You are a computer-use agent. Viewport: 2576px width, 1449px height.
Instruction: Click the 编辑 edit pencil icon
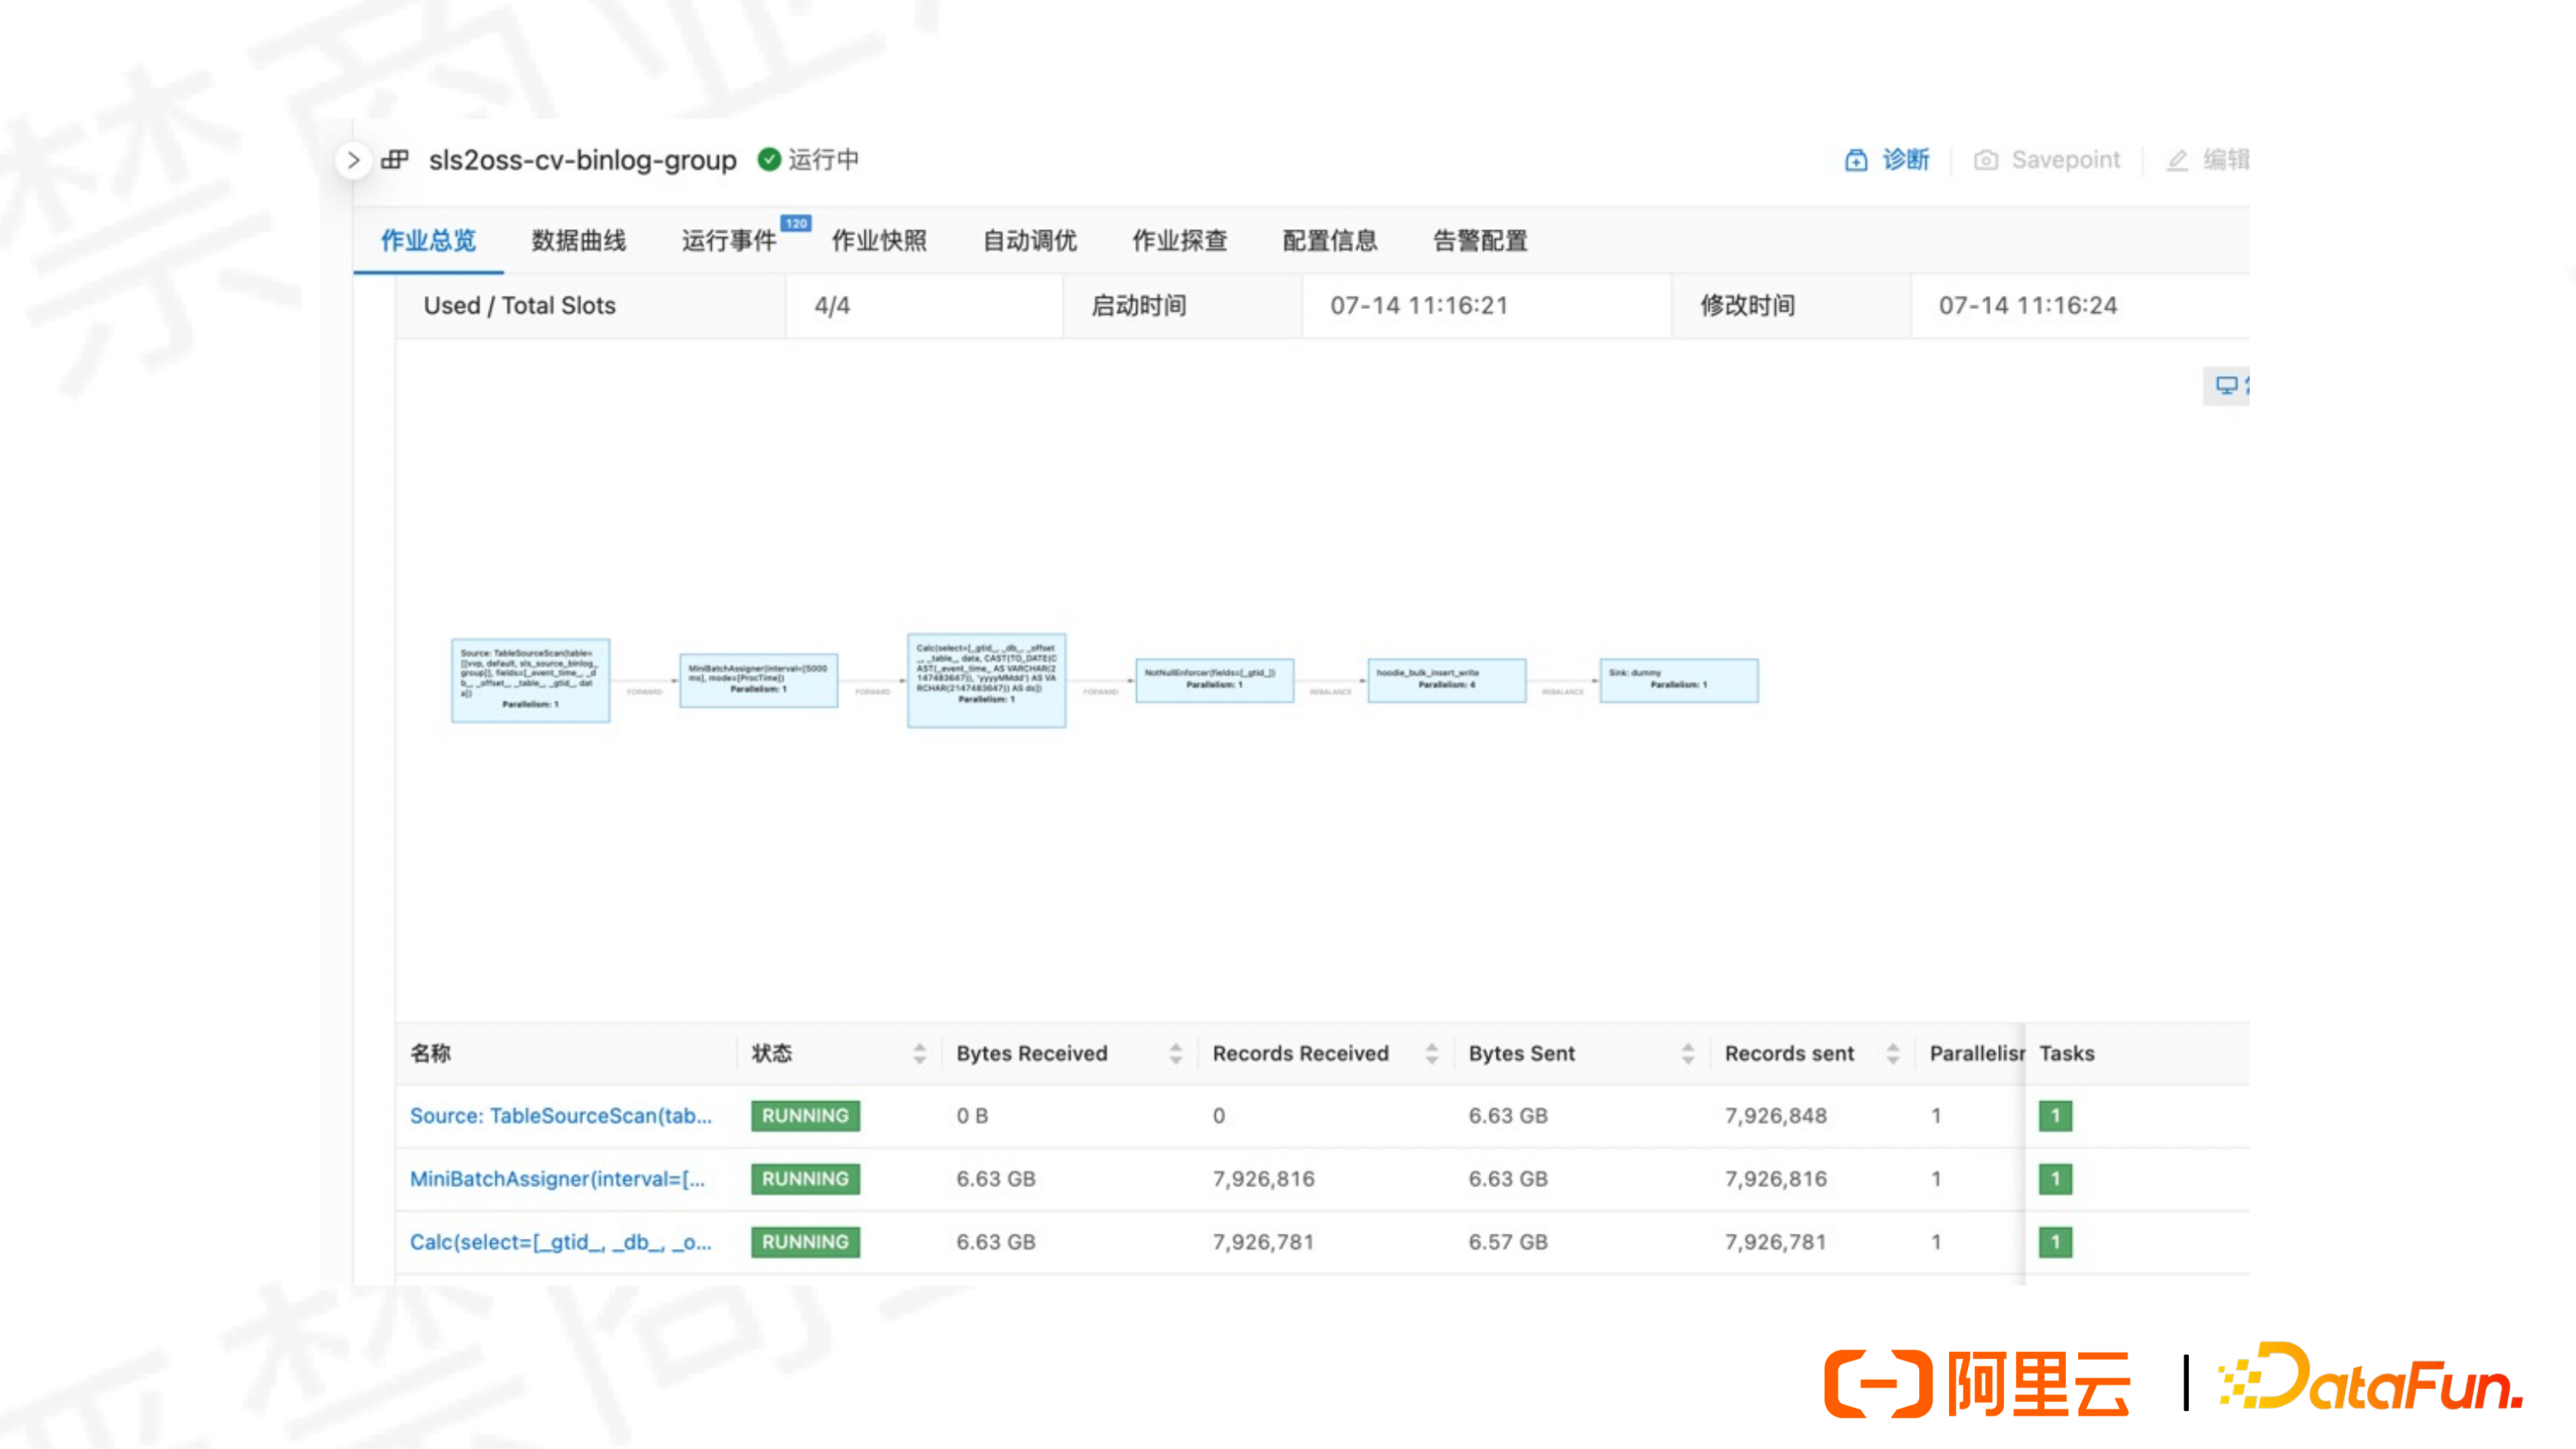[x=2177, y=160]
